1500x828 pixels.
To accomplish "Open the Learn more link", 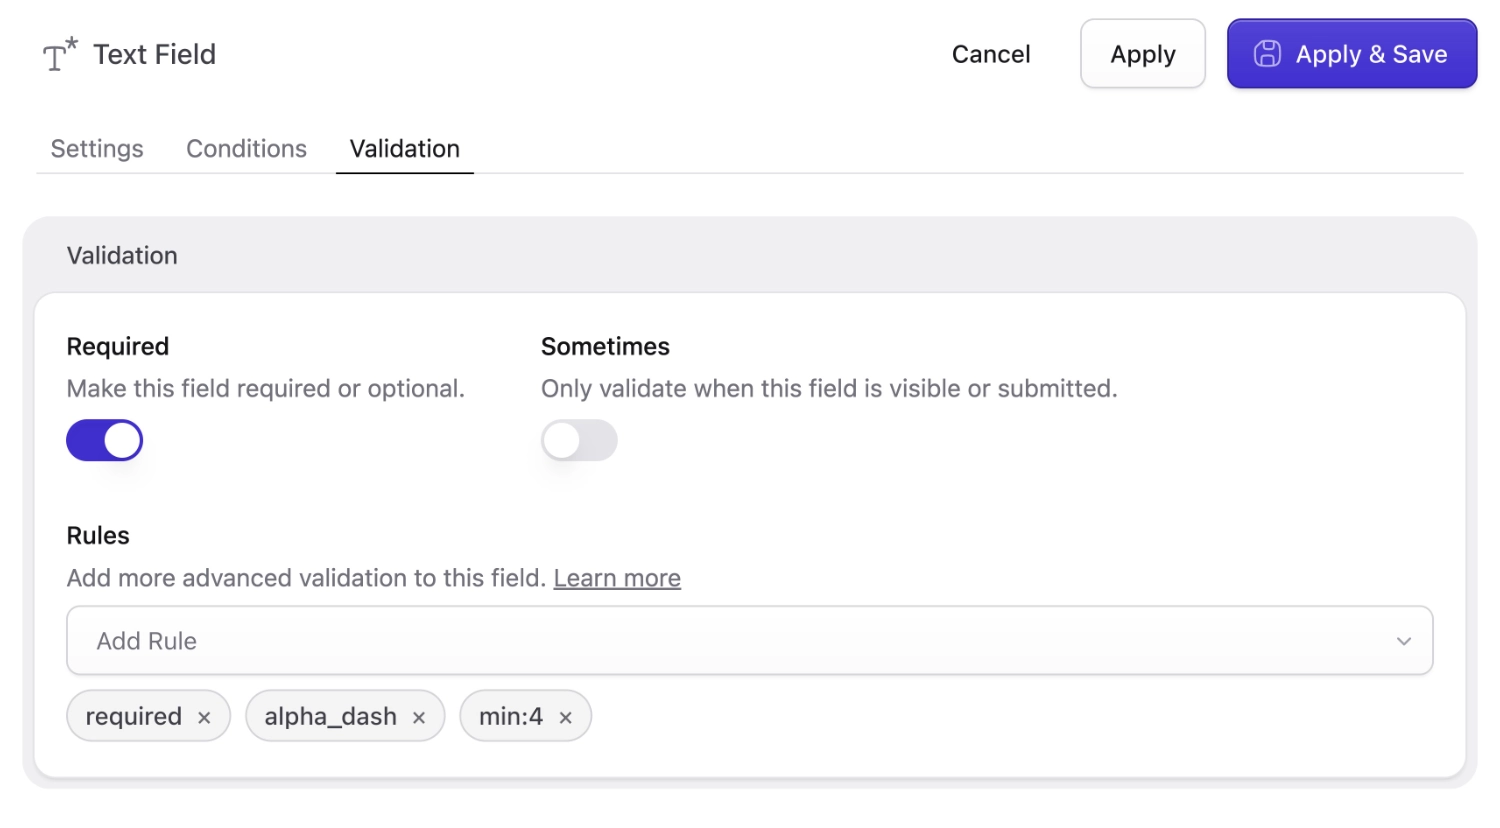I will coord(617,578).
